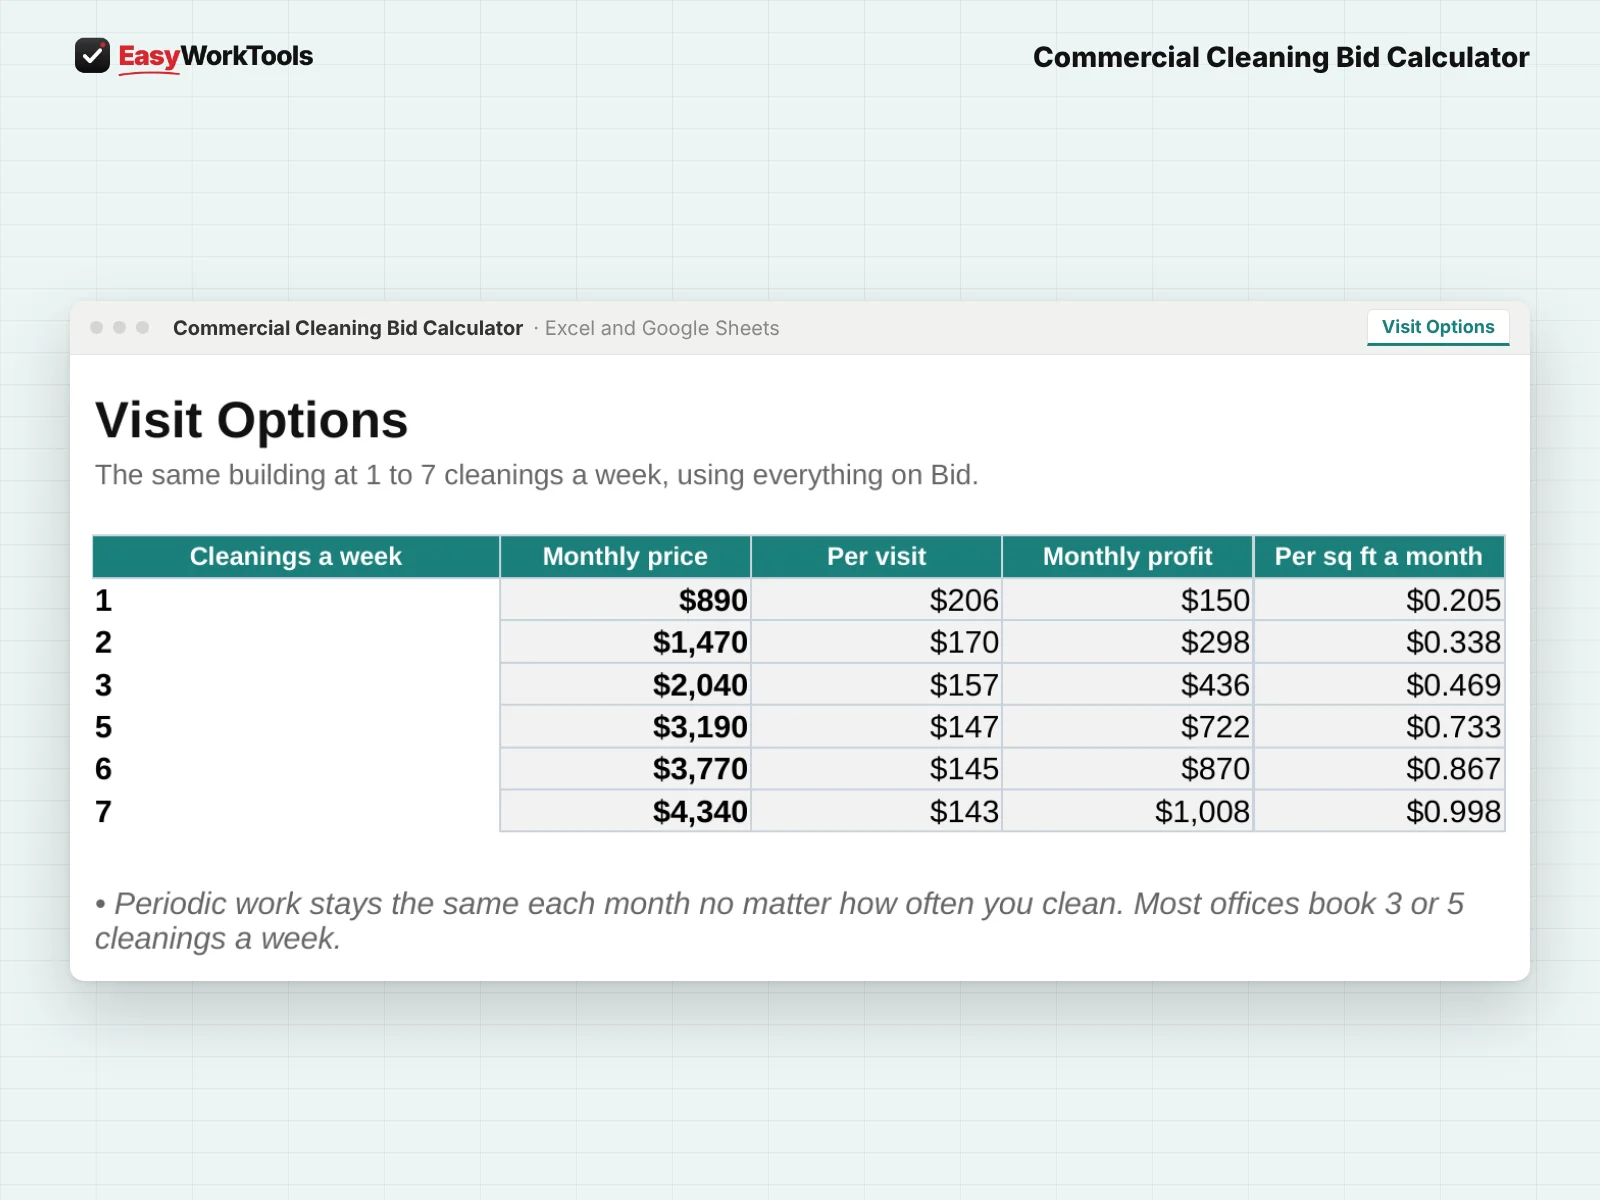Click the $870 monthly profit cell
Image resolution: width=1600 pixels, height=1200 pixels.
(1127, 769)
